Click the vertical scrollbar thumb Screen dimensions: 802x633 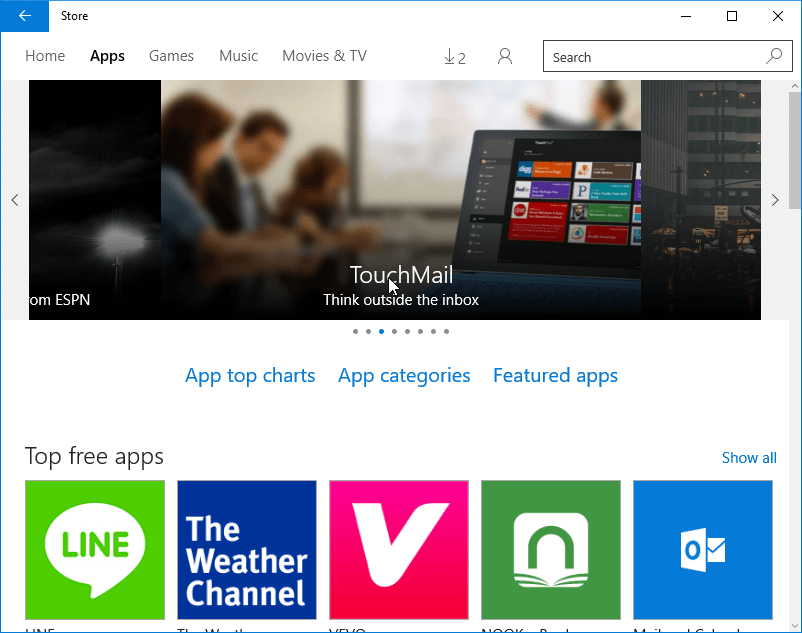pyautogui.click(x=794, y=150)
